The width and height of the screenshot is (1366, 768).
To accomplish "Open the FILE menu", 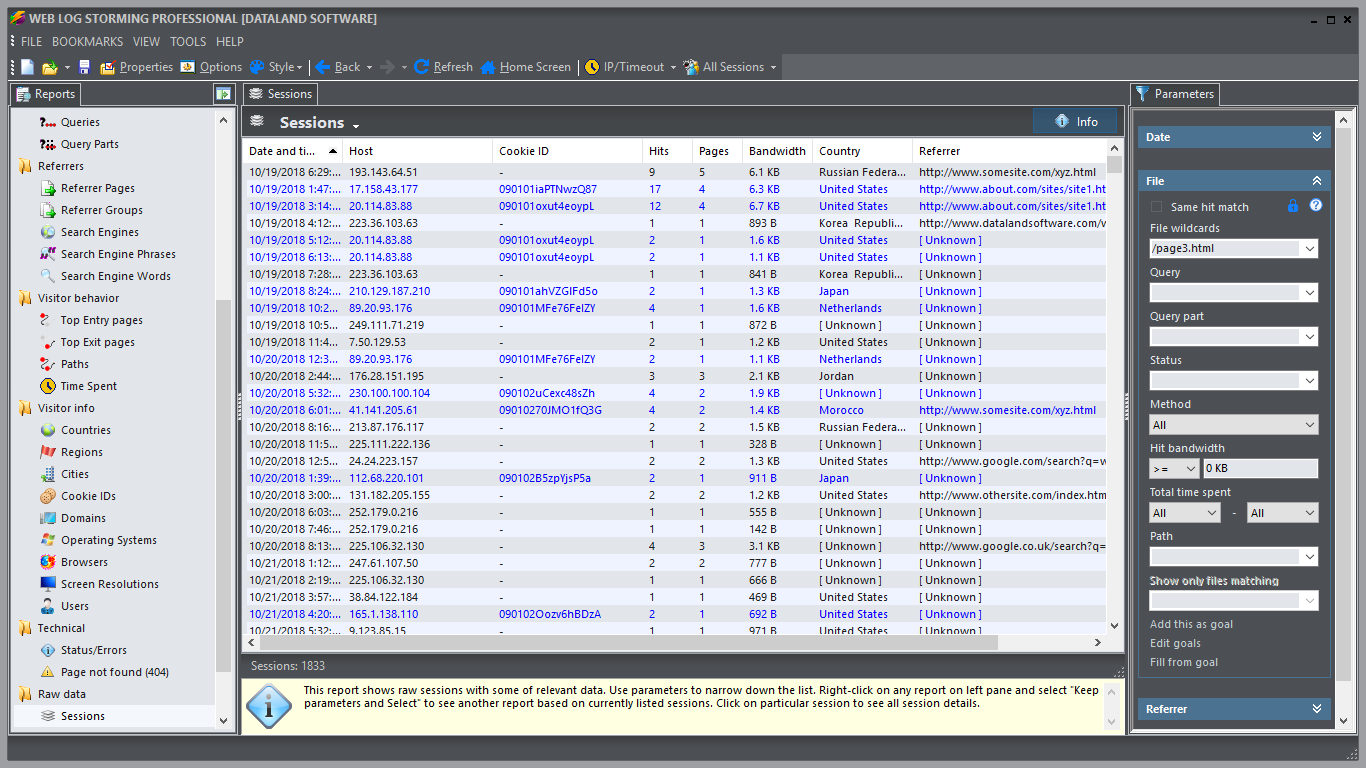I will coord(32,42).
